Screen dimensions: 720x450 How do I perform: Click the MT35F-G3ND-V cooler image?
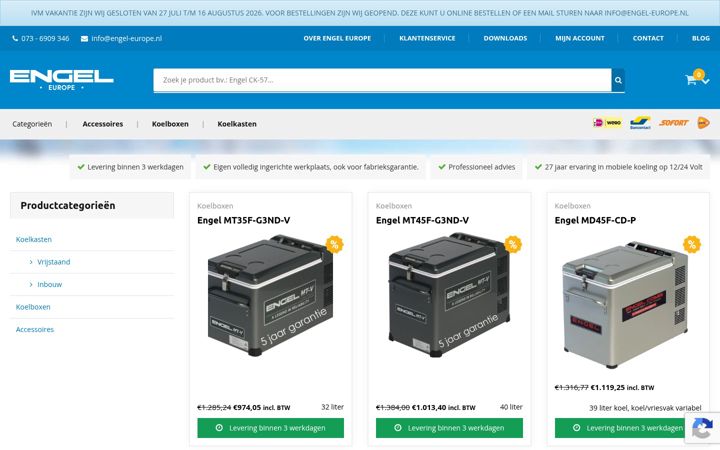tap(270, 296)
